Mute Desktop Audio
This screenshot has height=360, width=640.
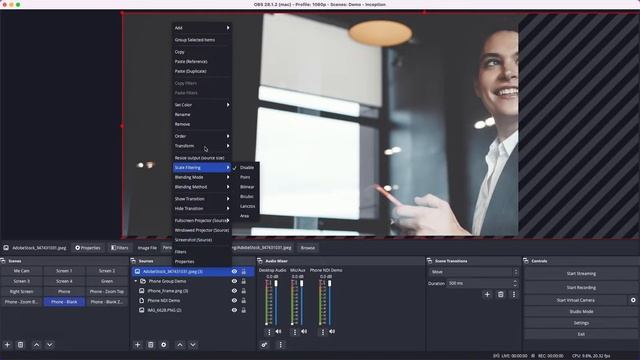(x=278, y=332)
